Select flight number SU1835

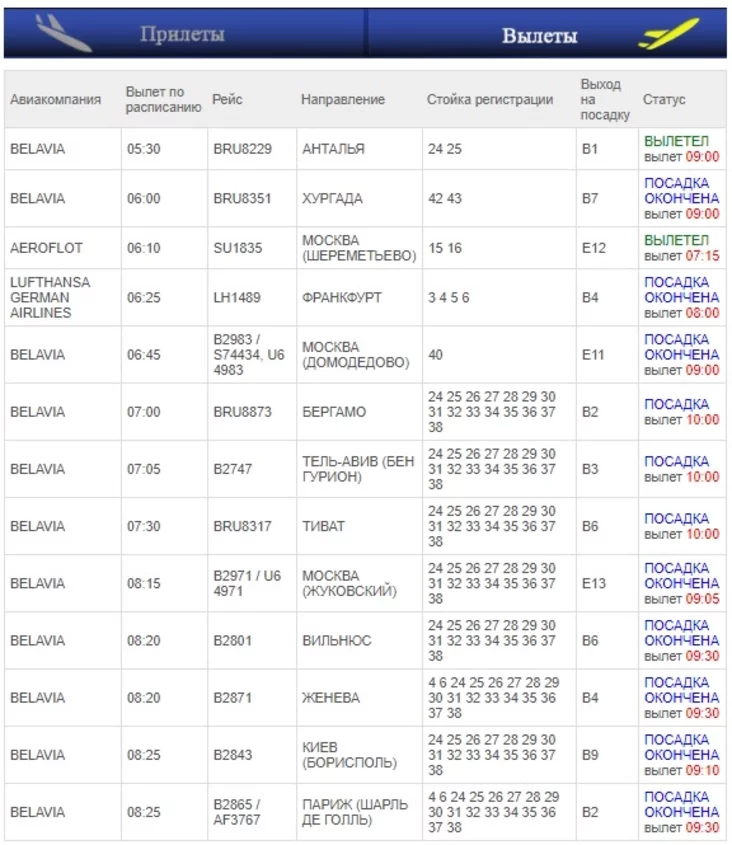click(238, 248)
